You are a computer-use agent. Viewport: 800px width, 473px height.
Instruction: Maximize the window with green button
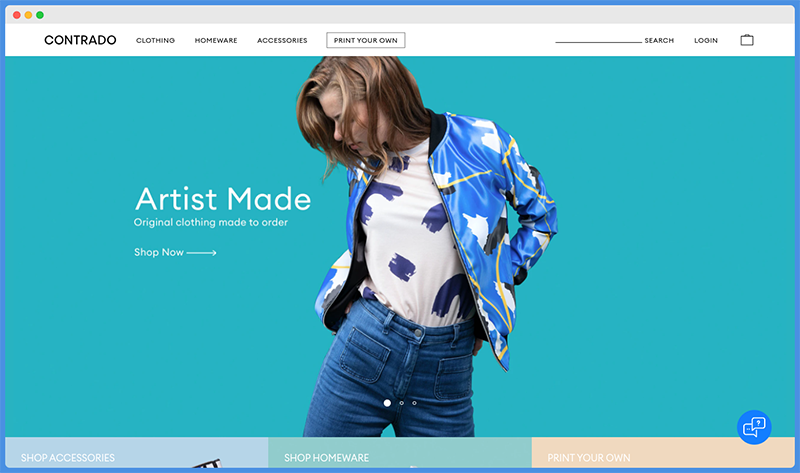[x=40, y=15]
